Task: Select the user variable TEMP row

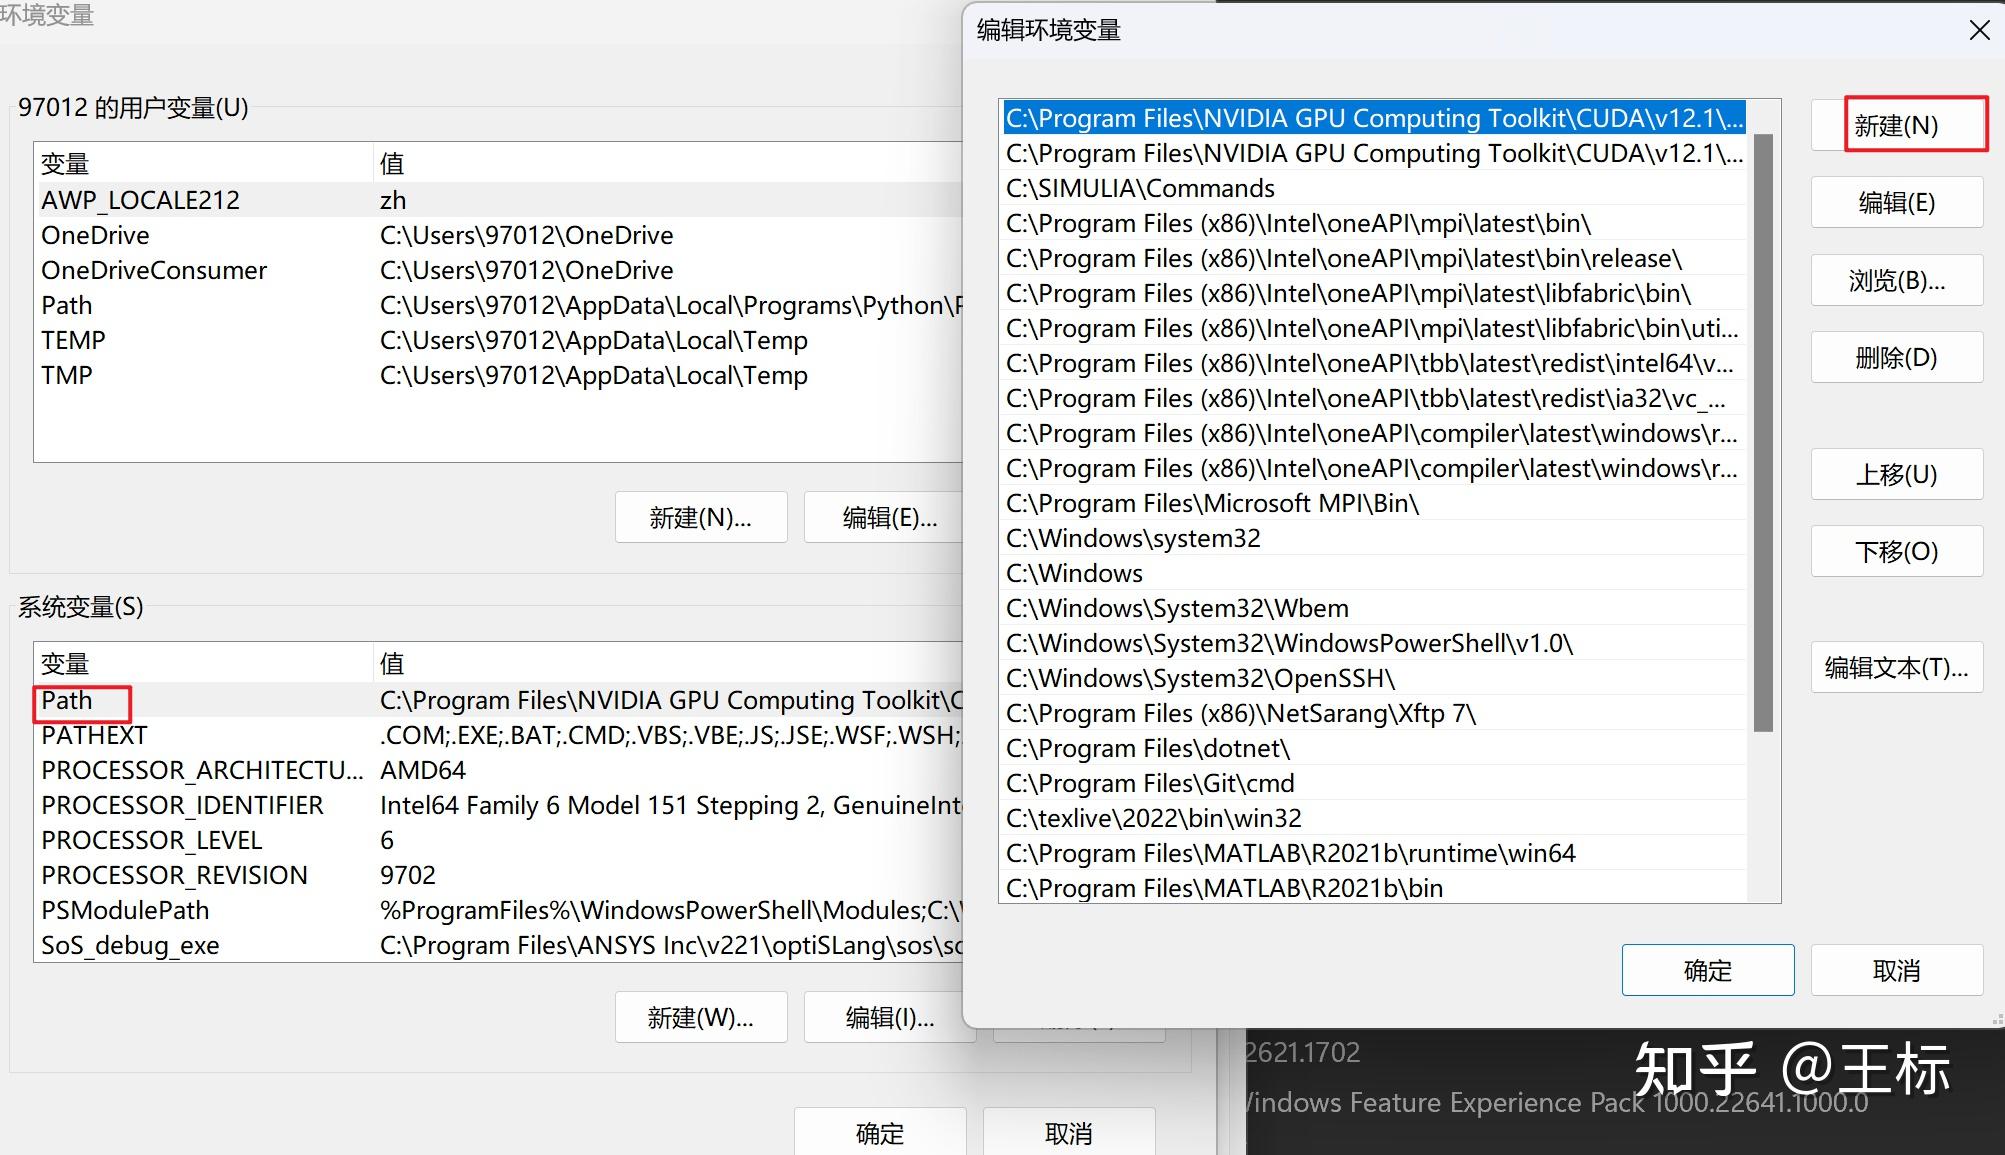Action: click(73, 341)
